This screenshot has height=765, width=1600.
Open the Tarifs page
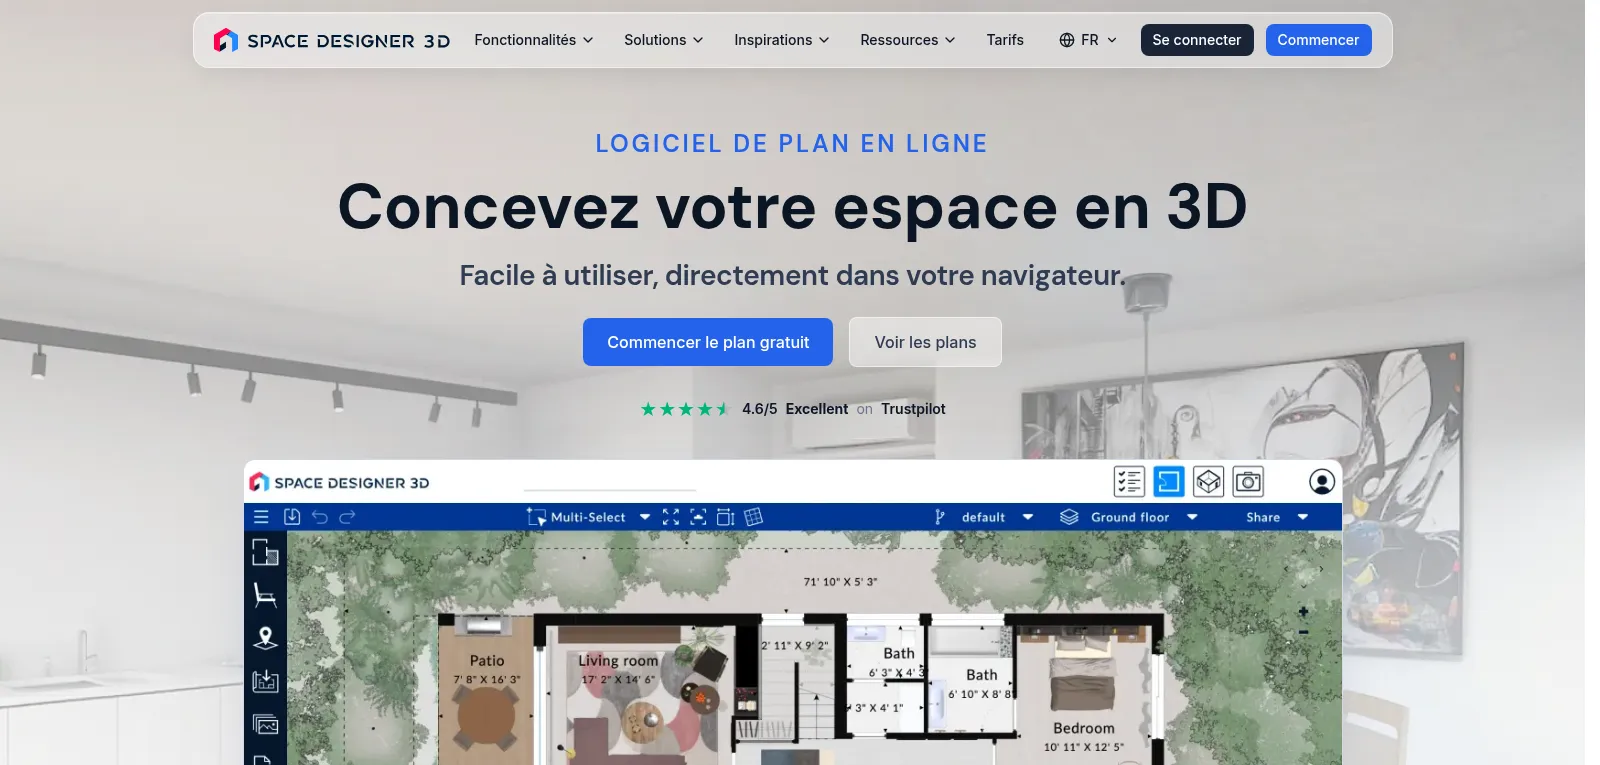1005,40
